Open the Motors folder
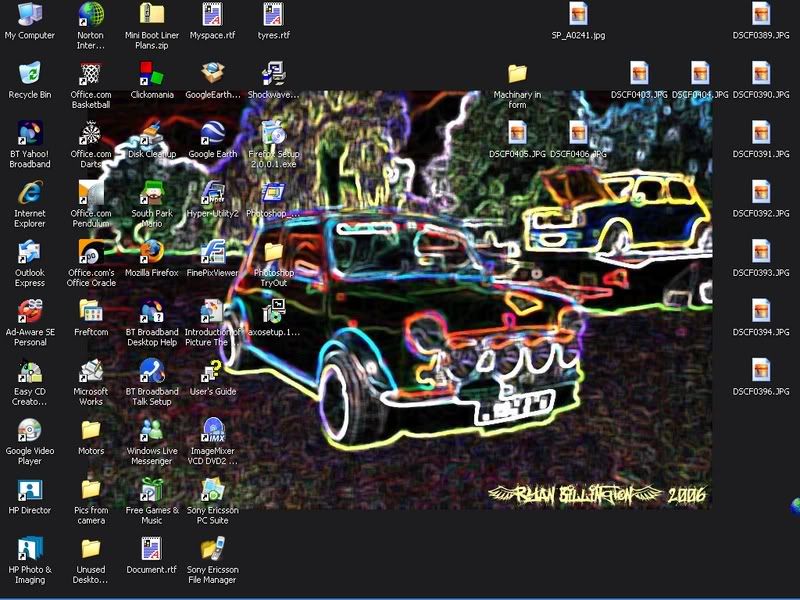The image size is (800, 600). click(x=91, y=430)
